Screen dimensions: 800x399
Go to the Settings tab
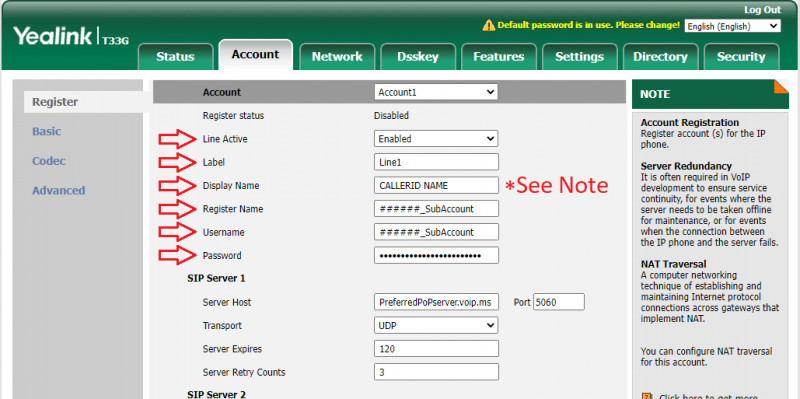point(579,57)
